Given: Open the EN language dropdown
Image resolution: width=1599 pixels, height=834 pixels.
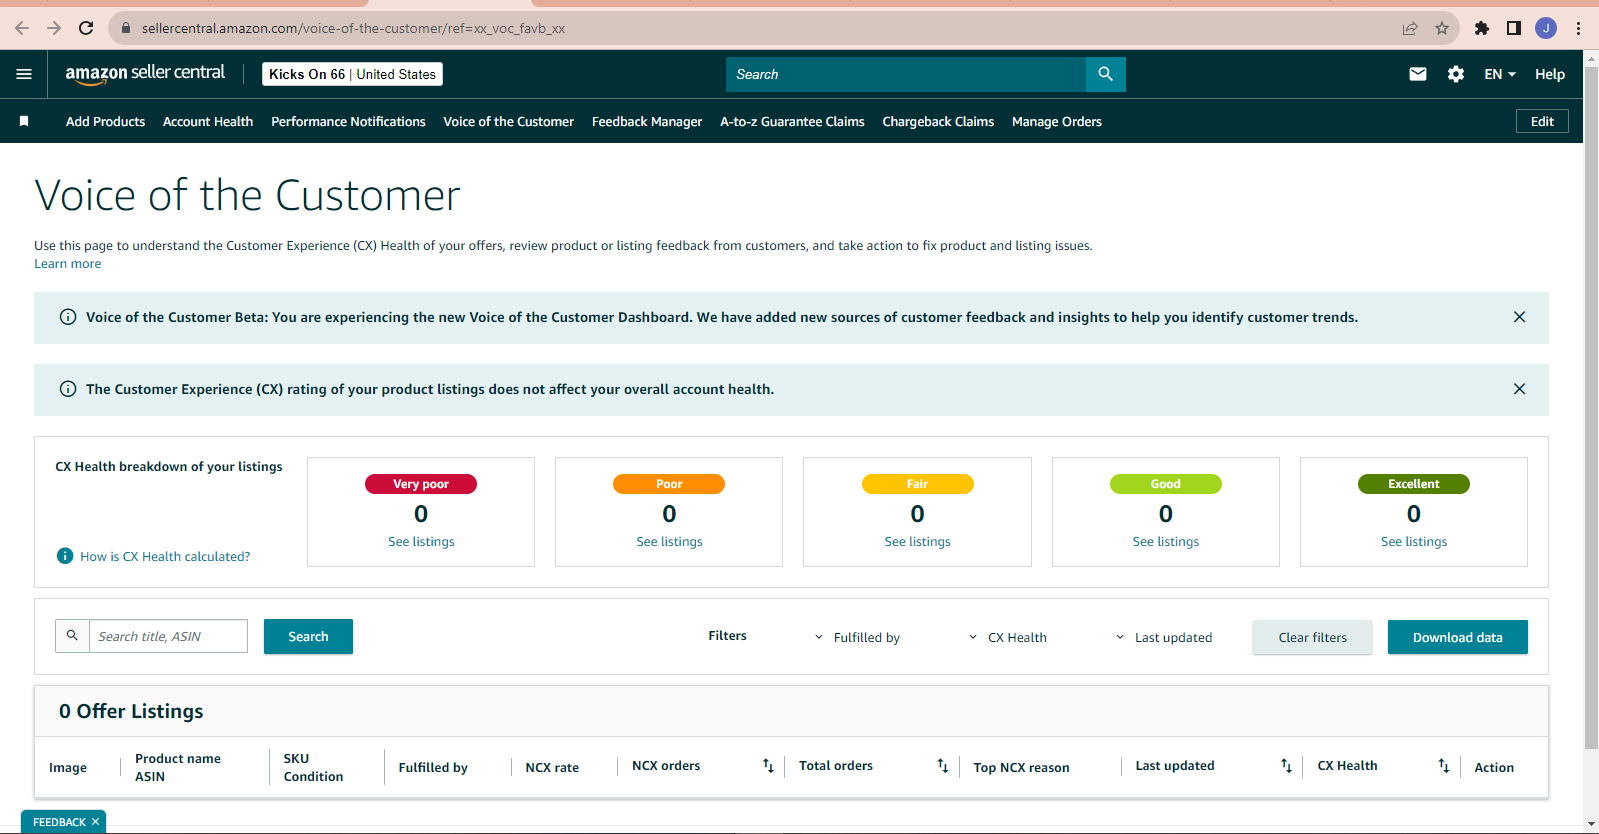Looking at the screenshot, I should click(x=1500, y=74).
